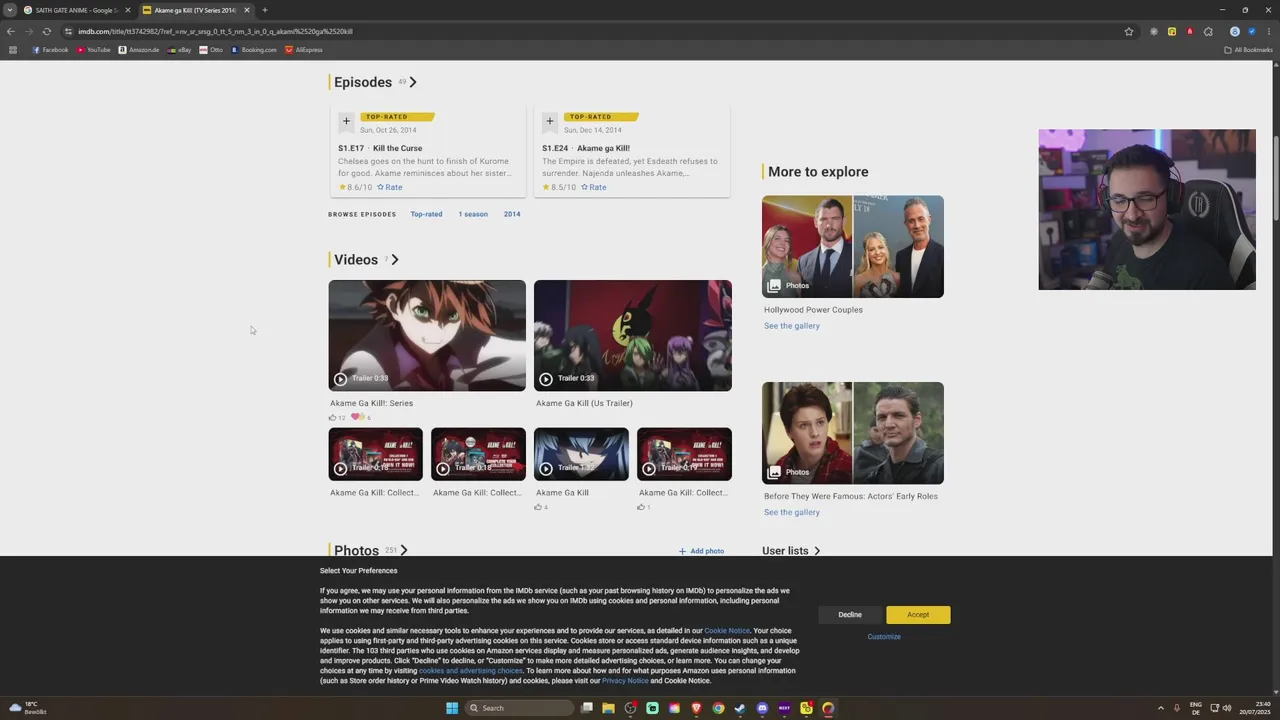The image size is (1280, 720).
Task: Customize cookie choices
Action: [x=884, y=637]
